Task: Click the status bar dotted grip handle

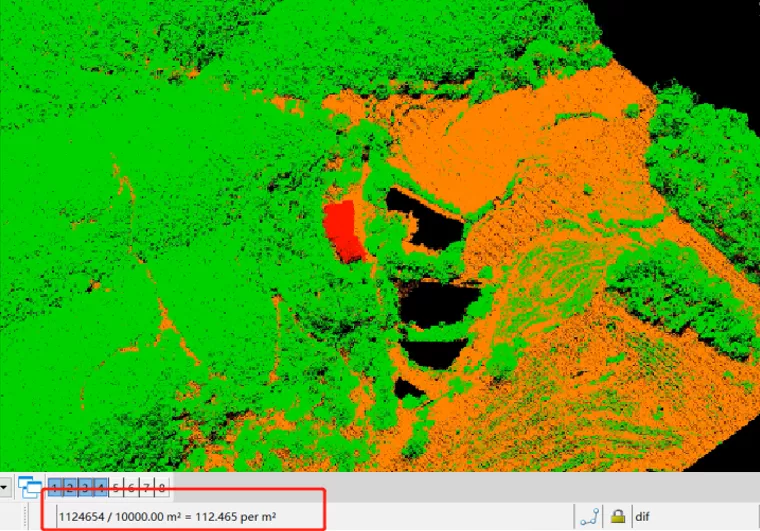Action: pos(25,516)
